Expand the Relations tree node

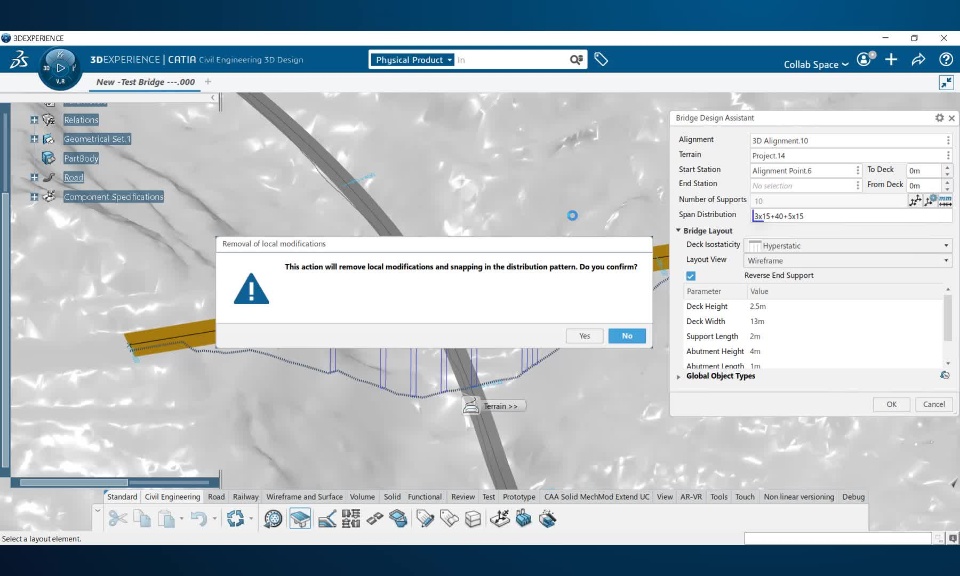34,120
